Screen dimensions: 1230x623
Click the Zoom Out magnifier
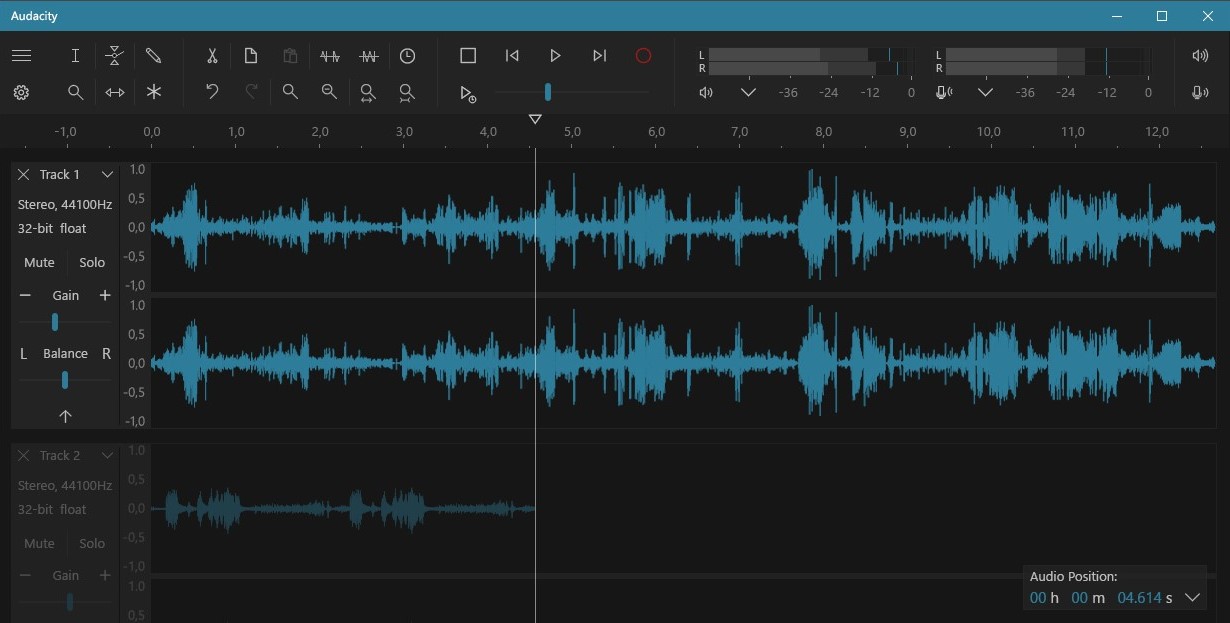pos(329,92)
